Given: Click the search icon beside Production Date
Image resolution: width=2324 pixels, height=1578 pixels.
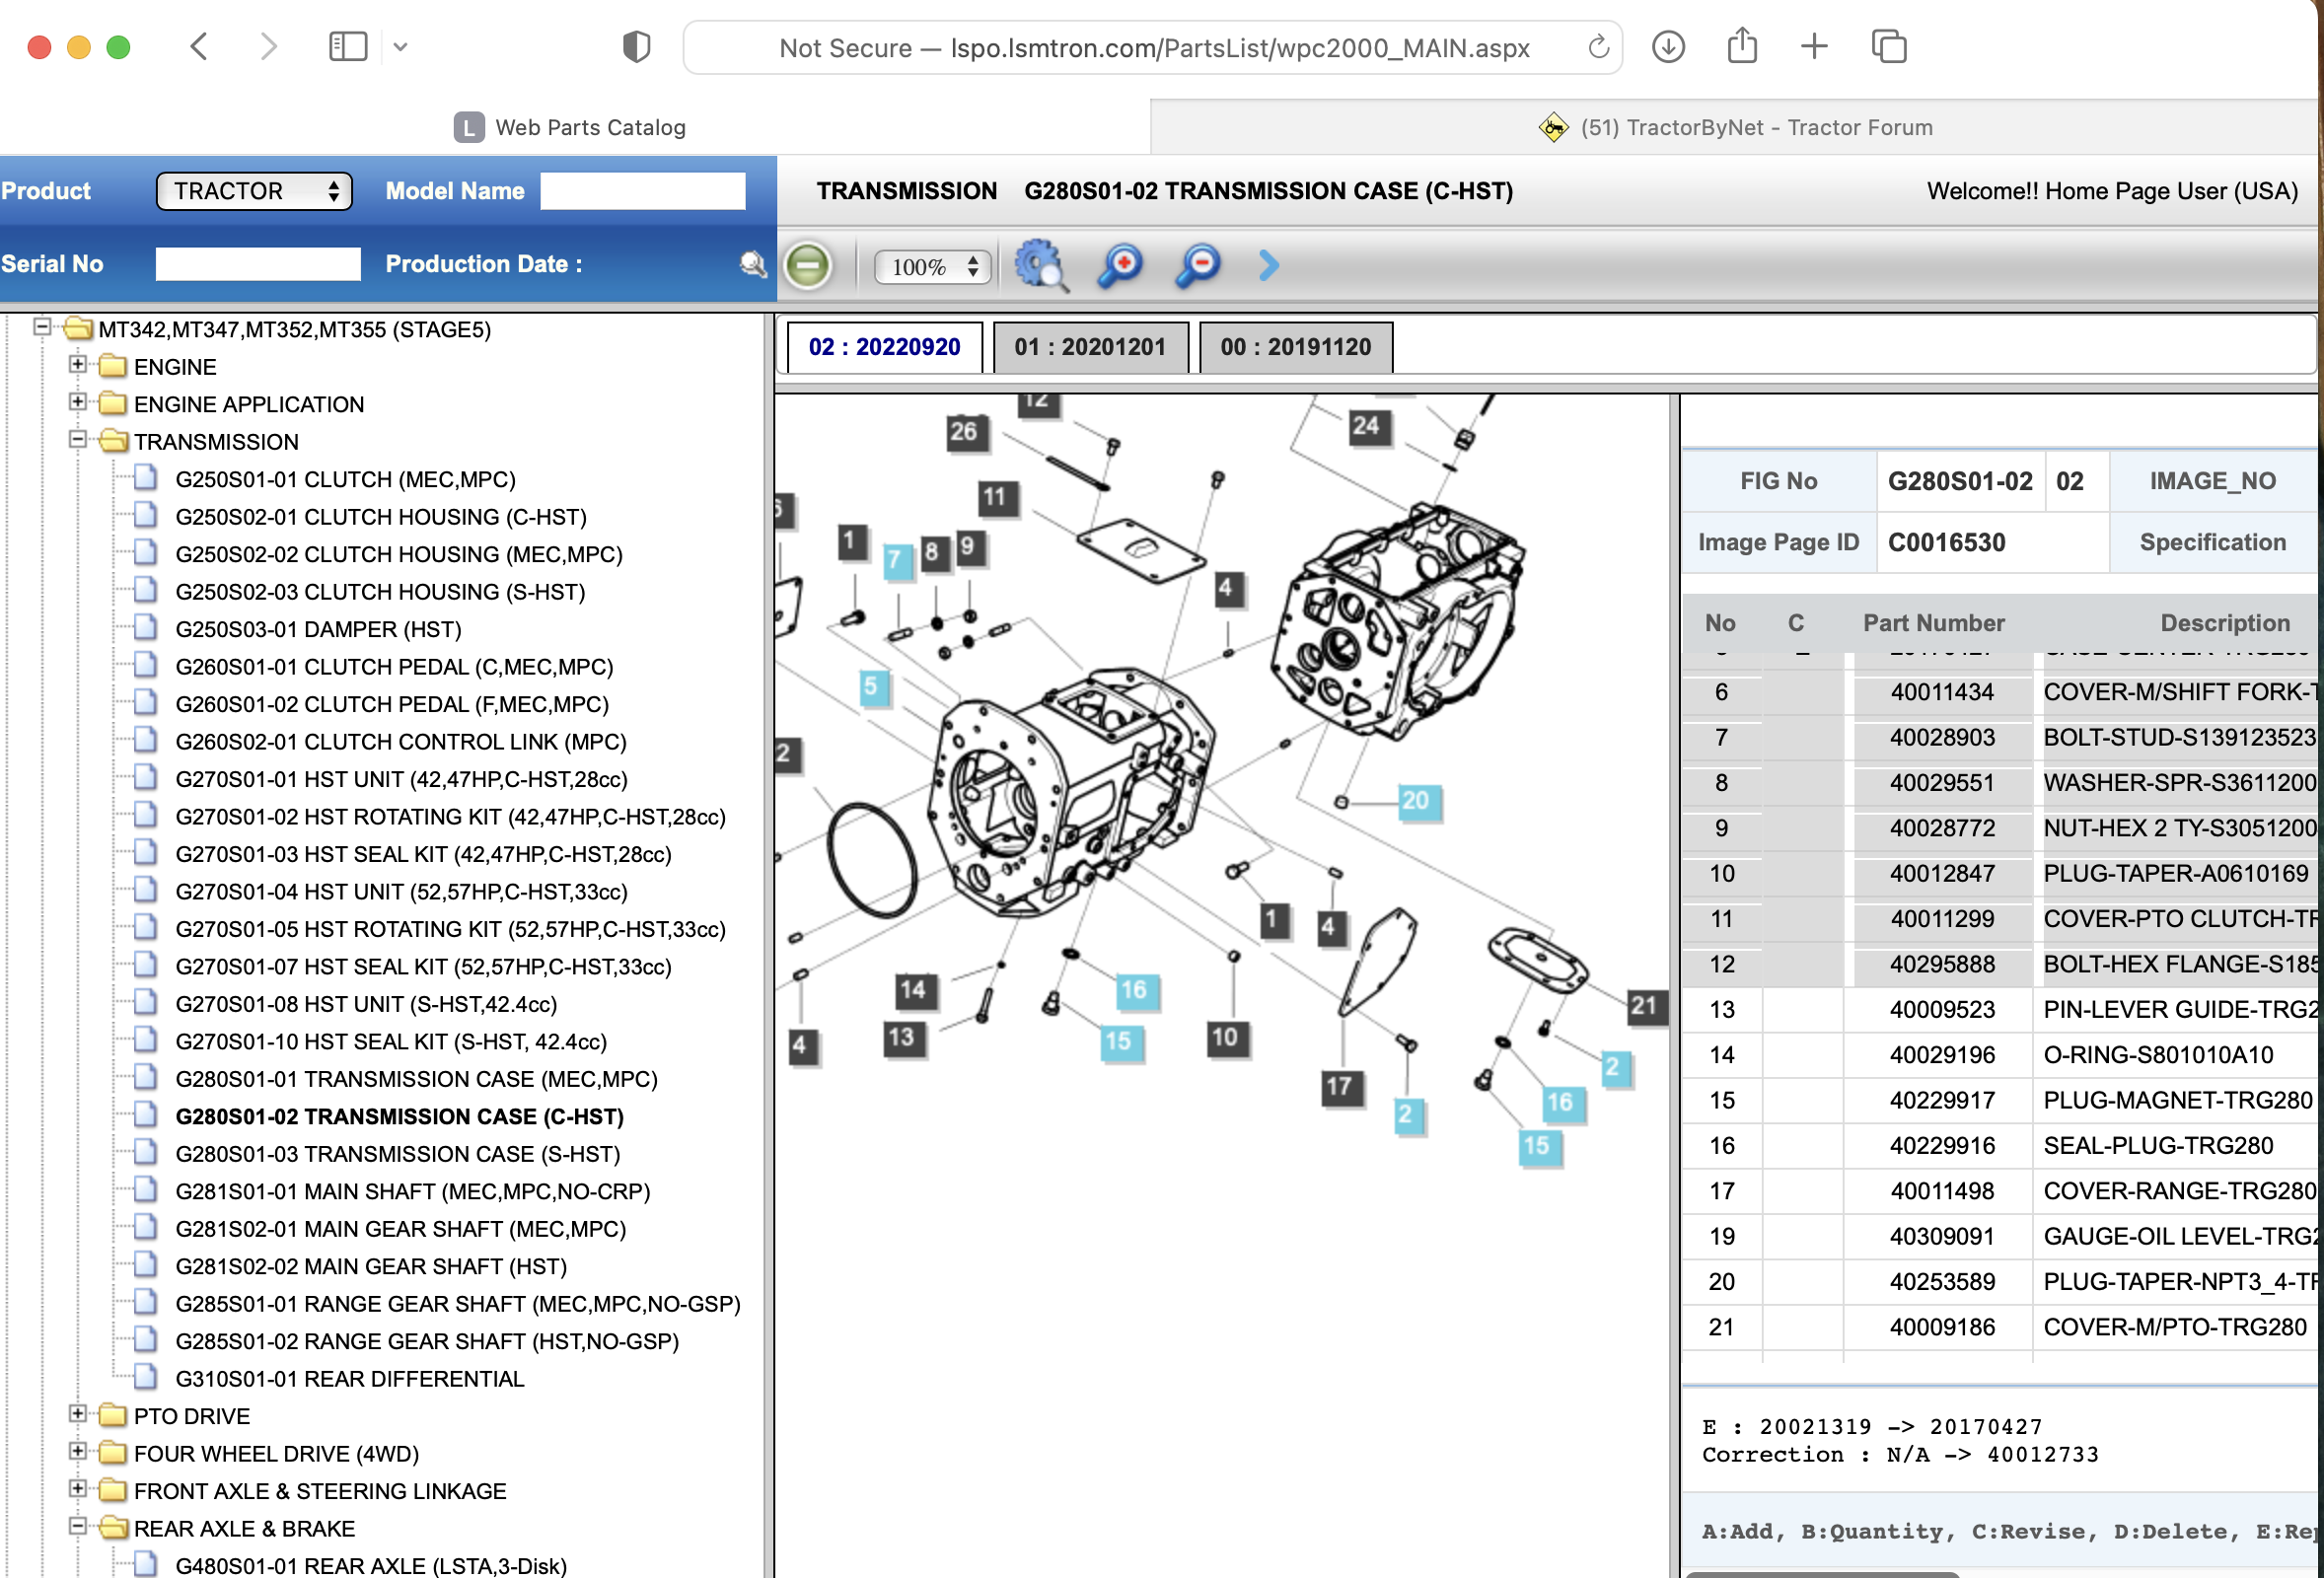Looking at the screenshot, I should [752, 264].
